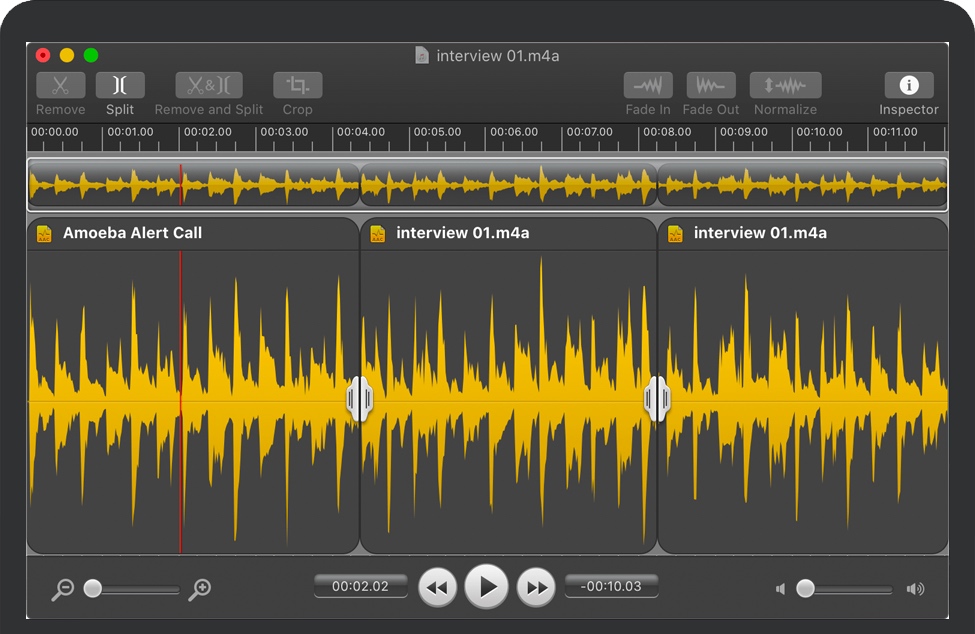
Task: Click the Remove scissors tool
Action: [x=61, y=86]
